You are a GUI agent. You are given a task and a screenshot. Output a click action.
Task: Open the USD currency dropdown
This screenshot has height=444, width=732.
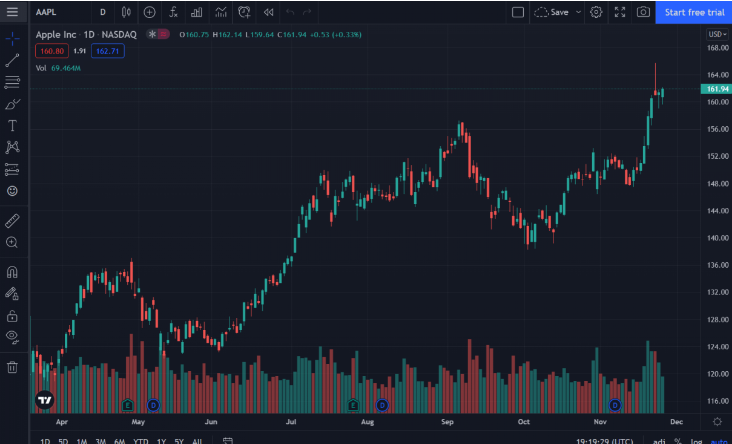click(717, 34)
